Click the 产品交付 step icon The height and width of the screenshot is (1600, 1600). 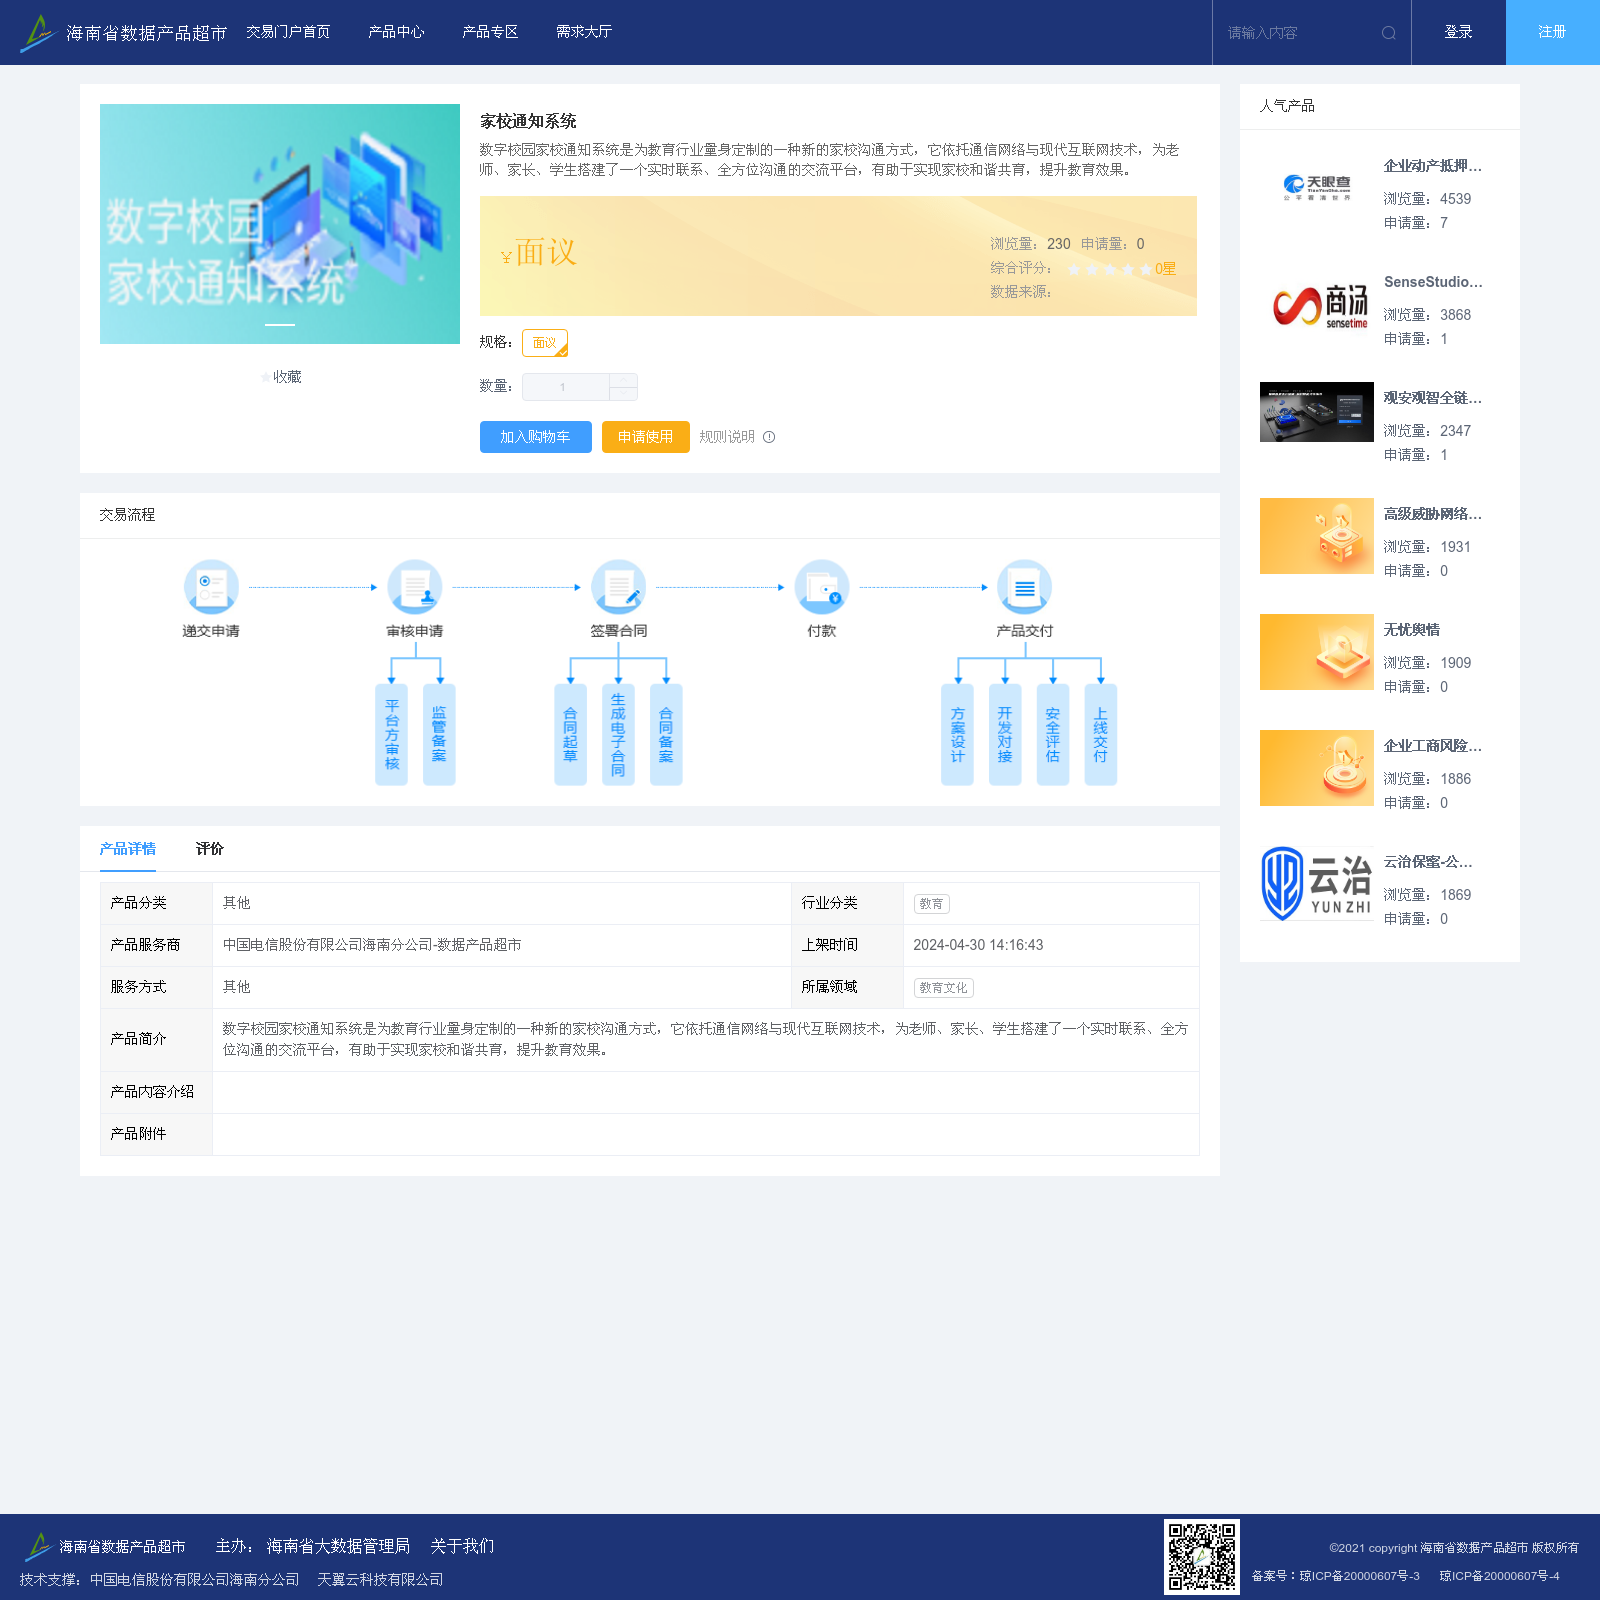point(1025,587)
